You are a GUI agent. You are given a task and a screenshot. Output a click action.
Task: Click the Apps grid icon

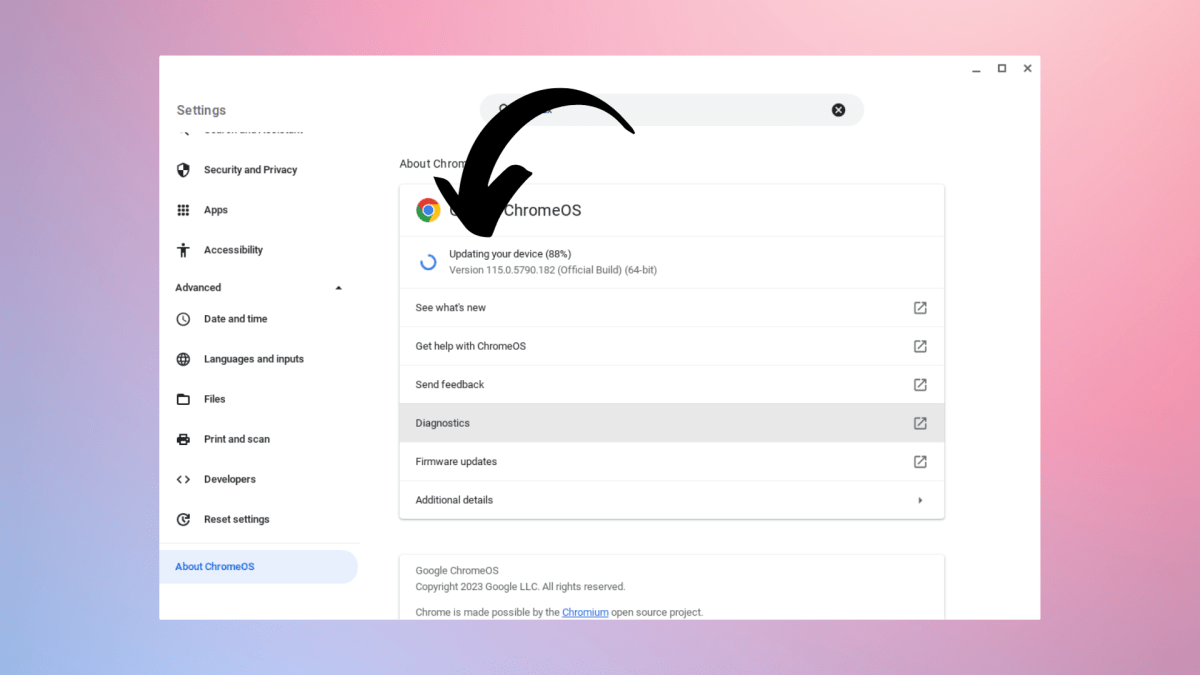click(183, 210)
